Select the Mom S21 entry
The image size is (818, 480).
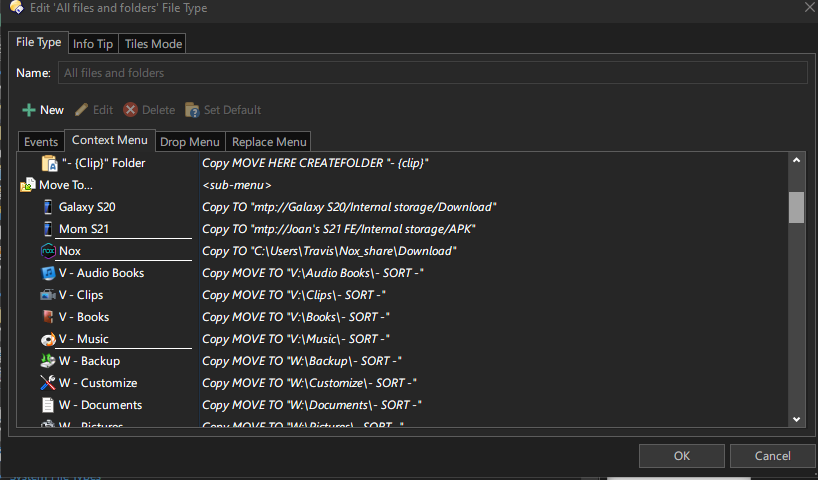[x=84, y=229]
